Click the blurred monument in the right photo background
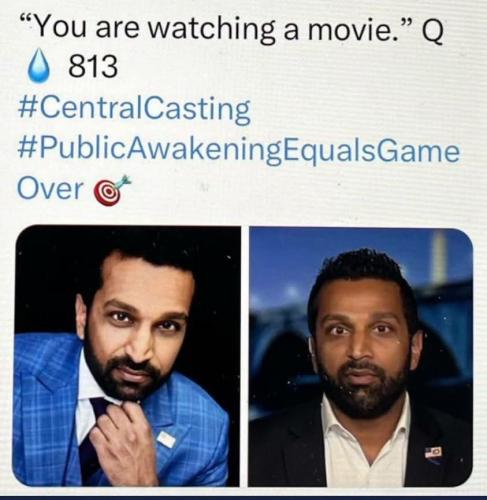 pos(438,257)
